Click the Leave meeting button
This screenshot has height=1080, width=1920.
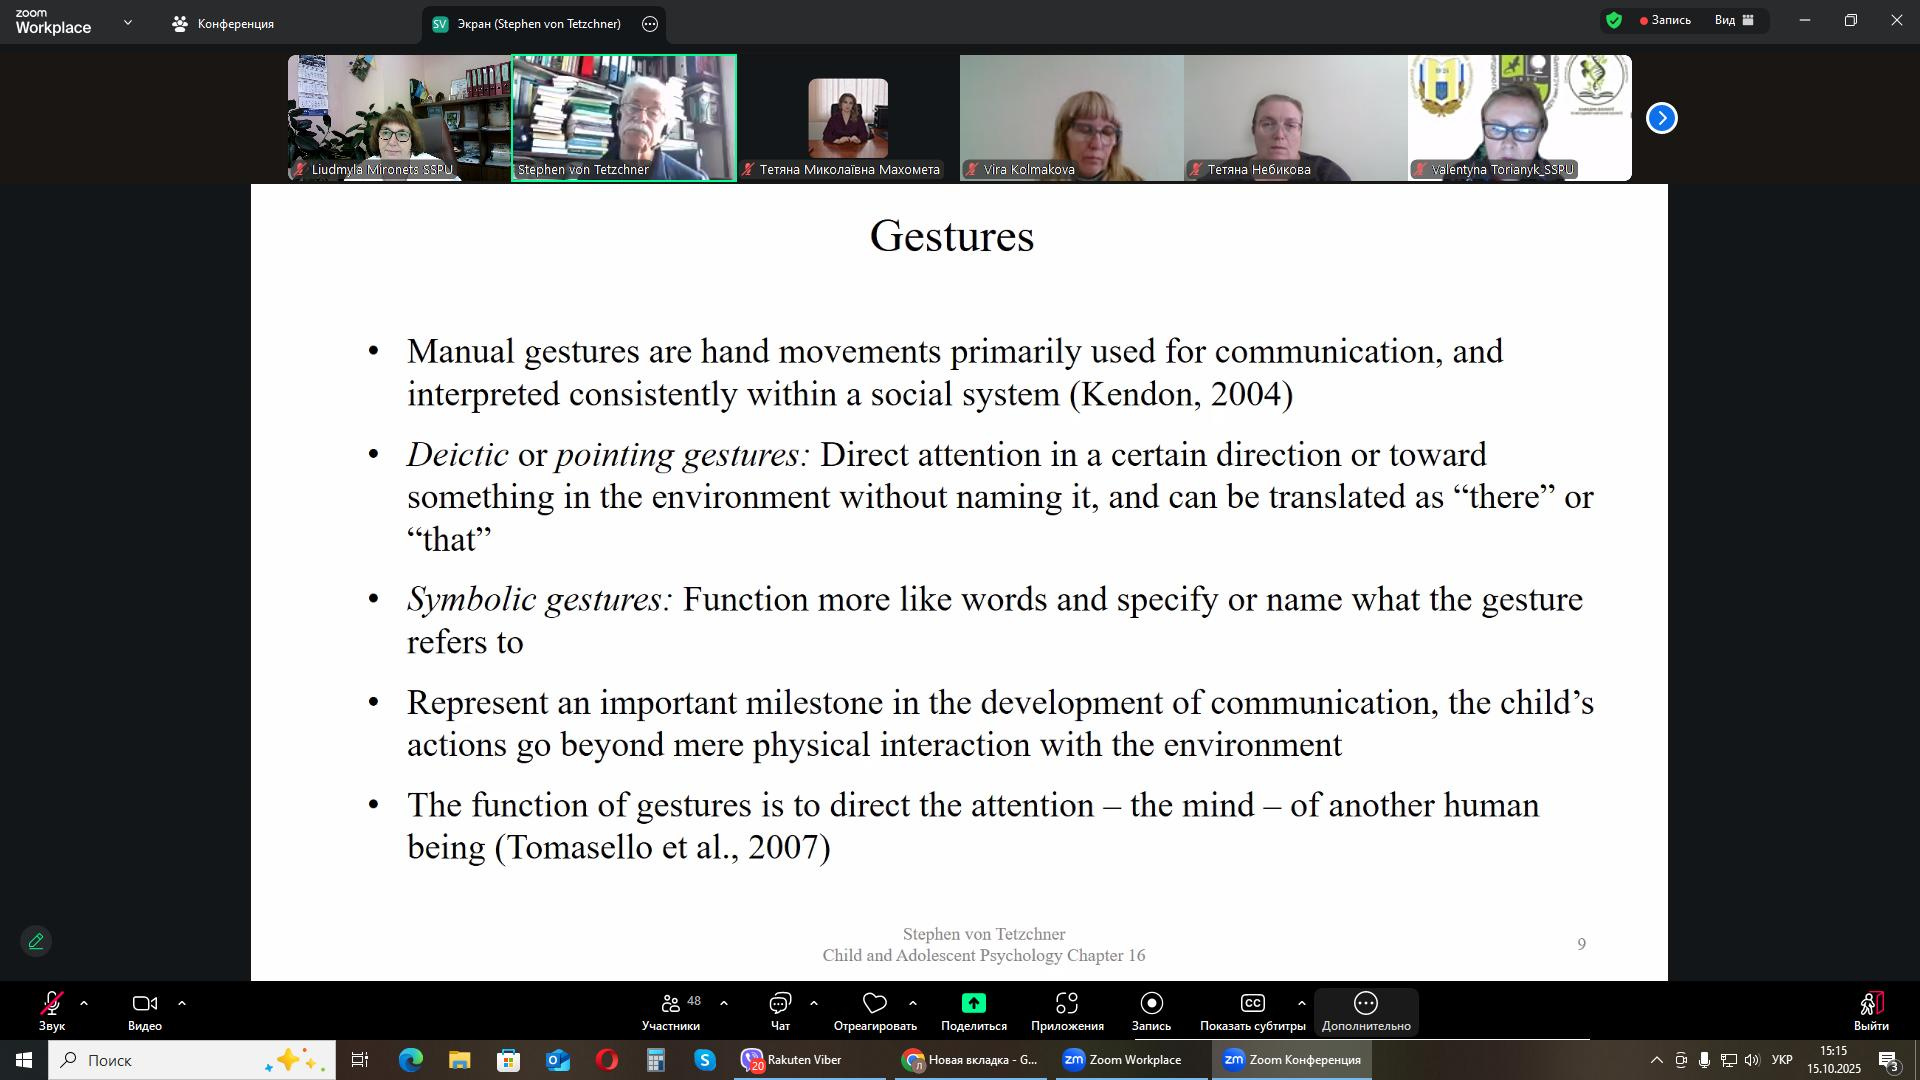pos(1871,1005)
